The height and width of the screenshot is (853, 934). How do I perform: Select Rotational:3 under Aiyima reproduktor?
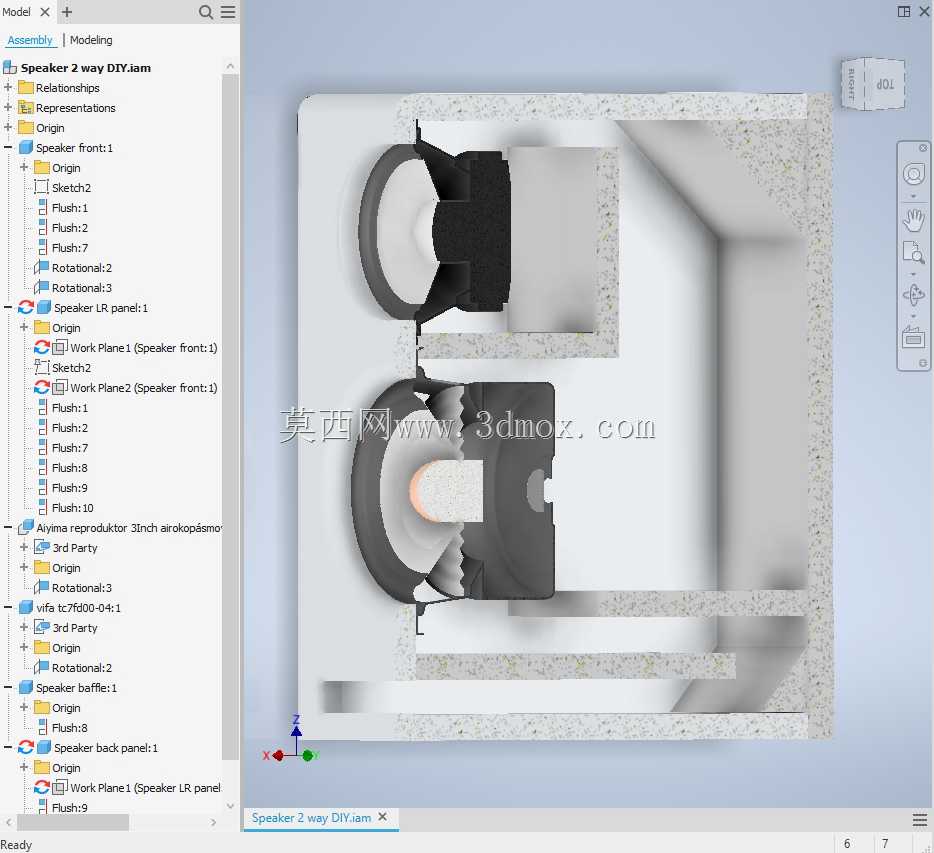point(82,587)
